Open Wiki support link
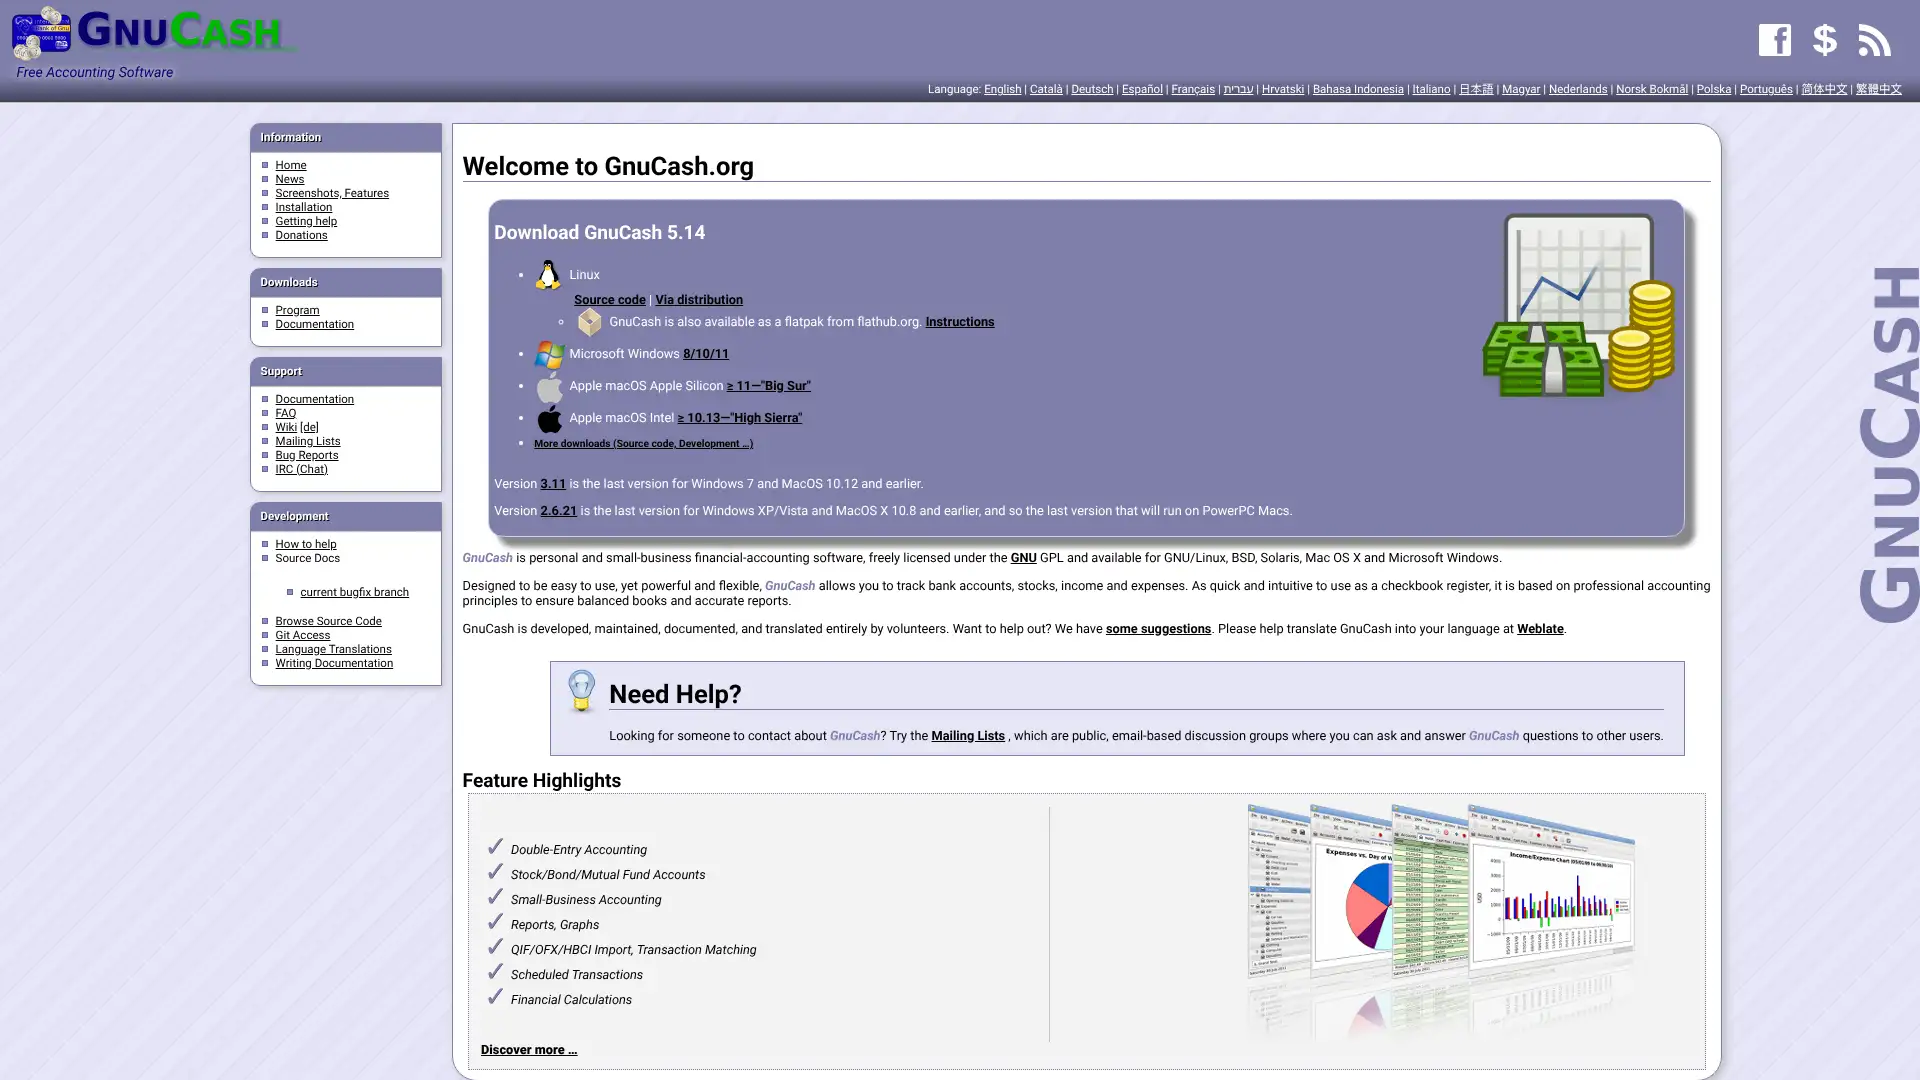Image resolution: width=1920 pixels, height=1080 pixels. pos(285,428)
